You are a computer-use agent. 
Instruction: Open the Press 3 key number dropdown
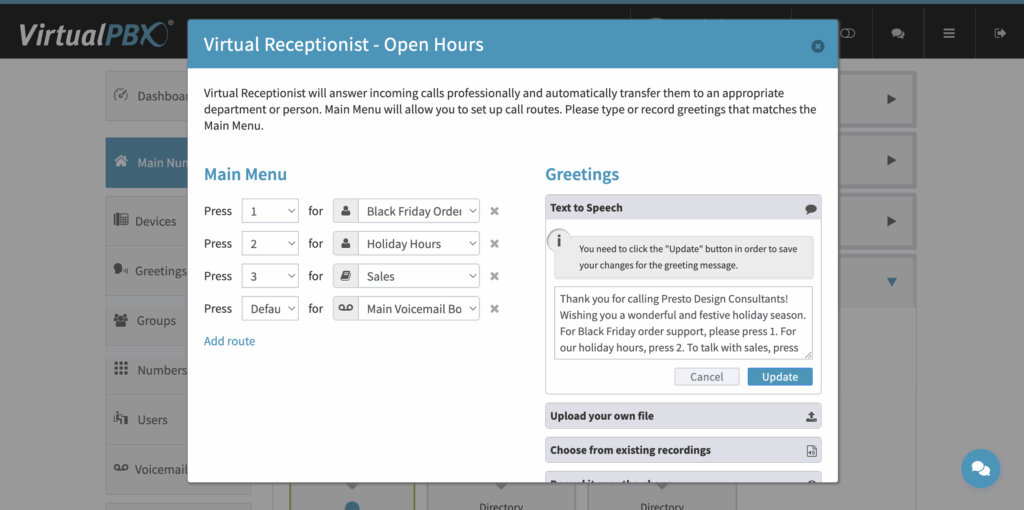click(x=270, y=276)
